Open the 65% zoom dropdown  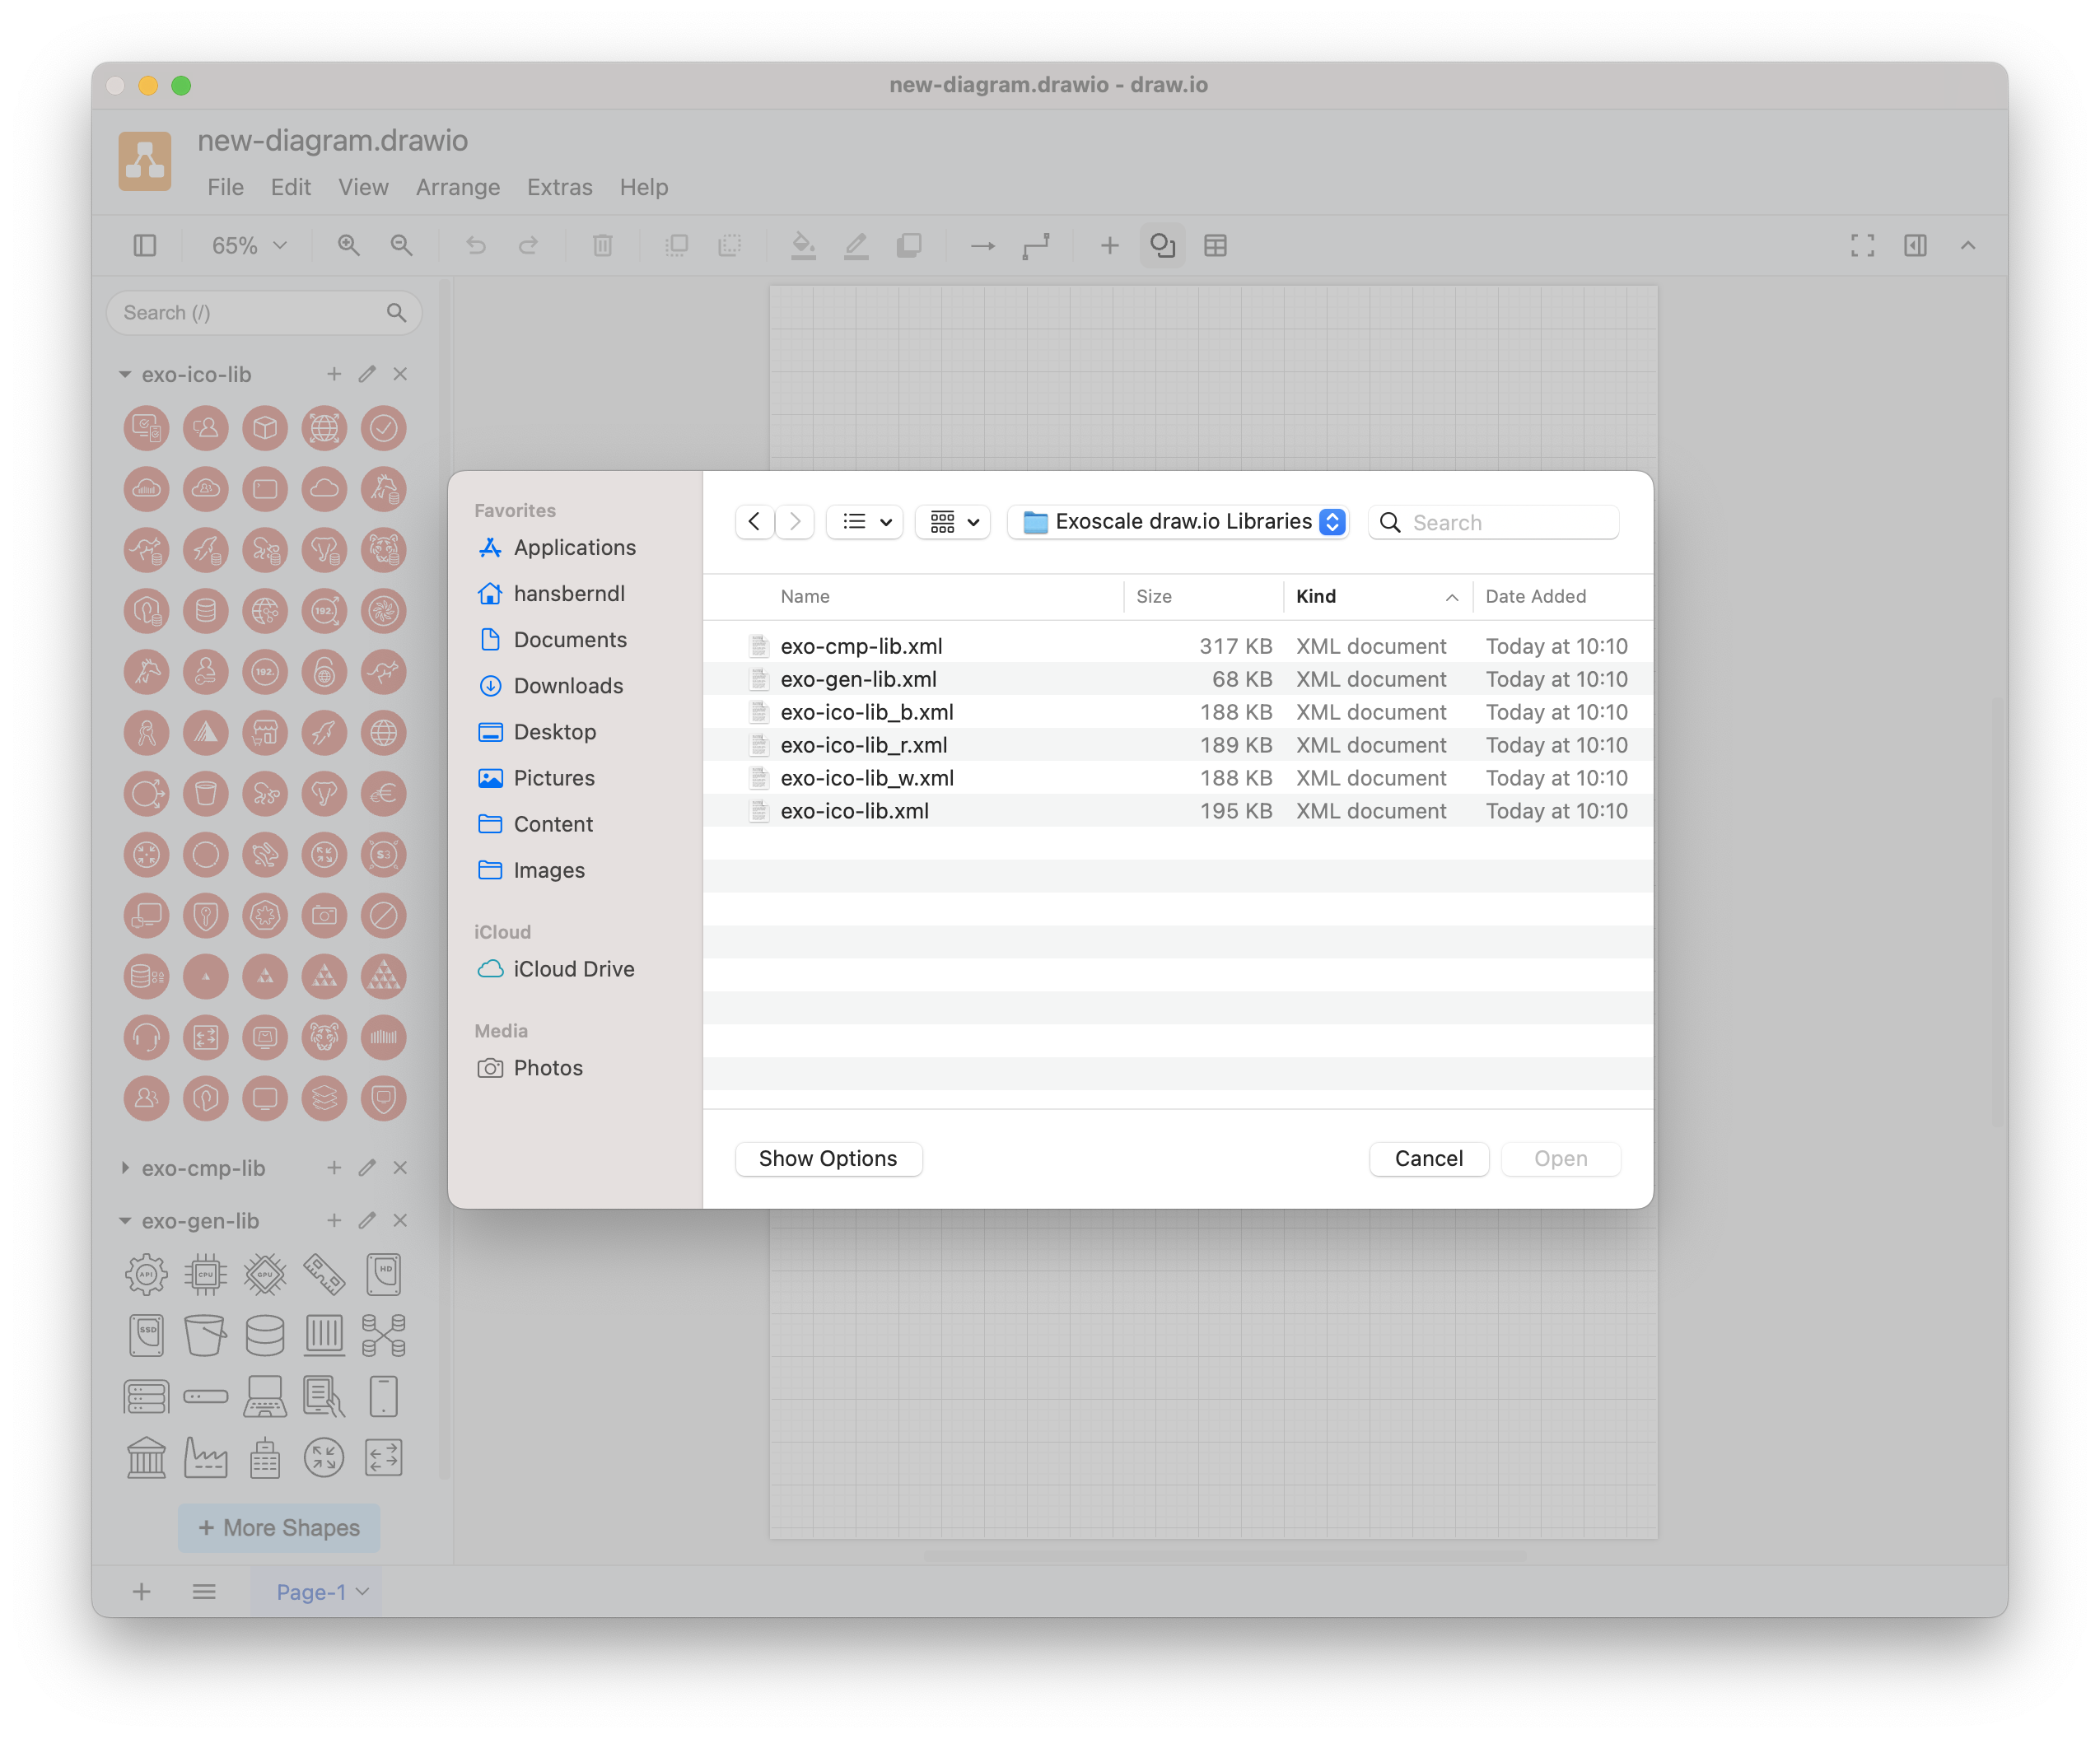[248, 245]
